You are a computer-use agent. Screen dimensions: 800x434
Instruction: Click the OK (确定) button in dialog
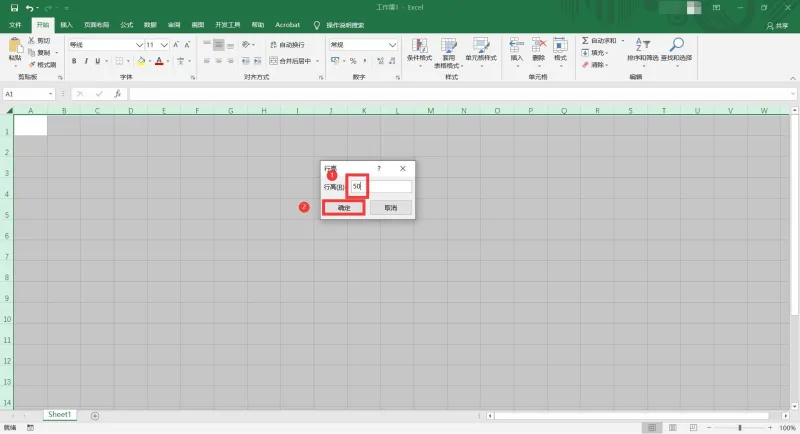344,208
